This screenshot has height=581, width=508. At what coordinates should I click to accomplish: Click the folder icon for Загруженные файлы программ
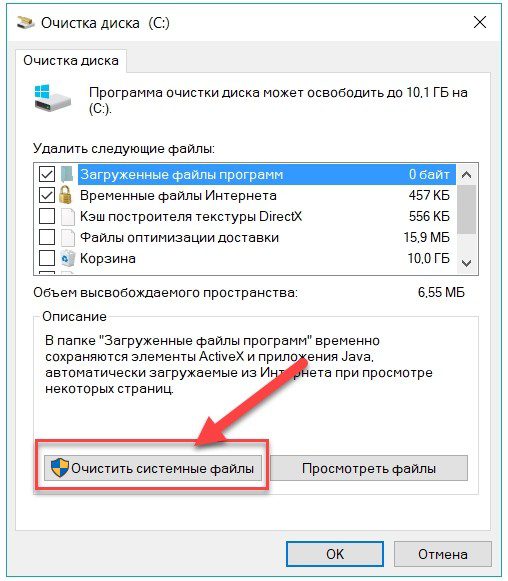(x=67, y=174)
